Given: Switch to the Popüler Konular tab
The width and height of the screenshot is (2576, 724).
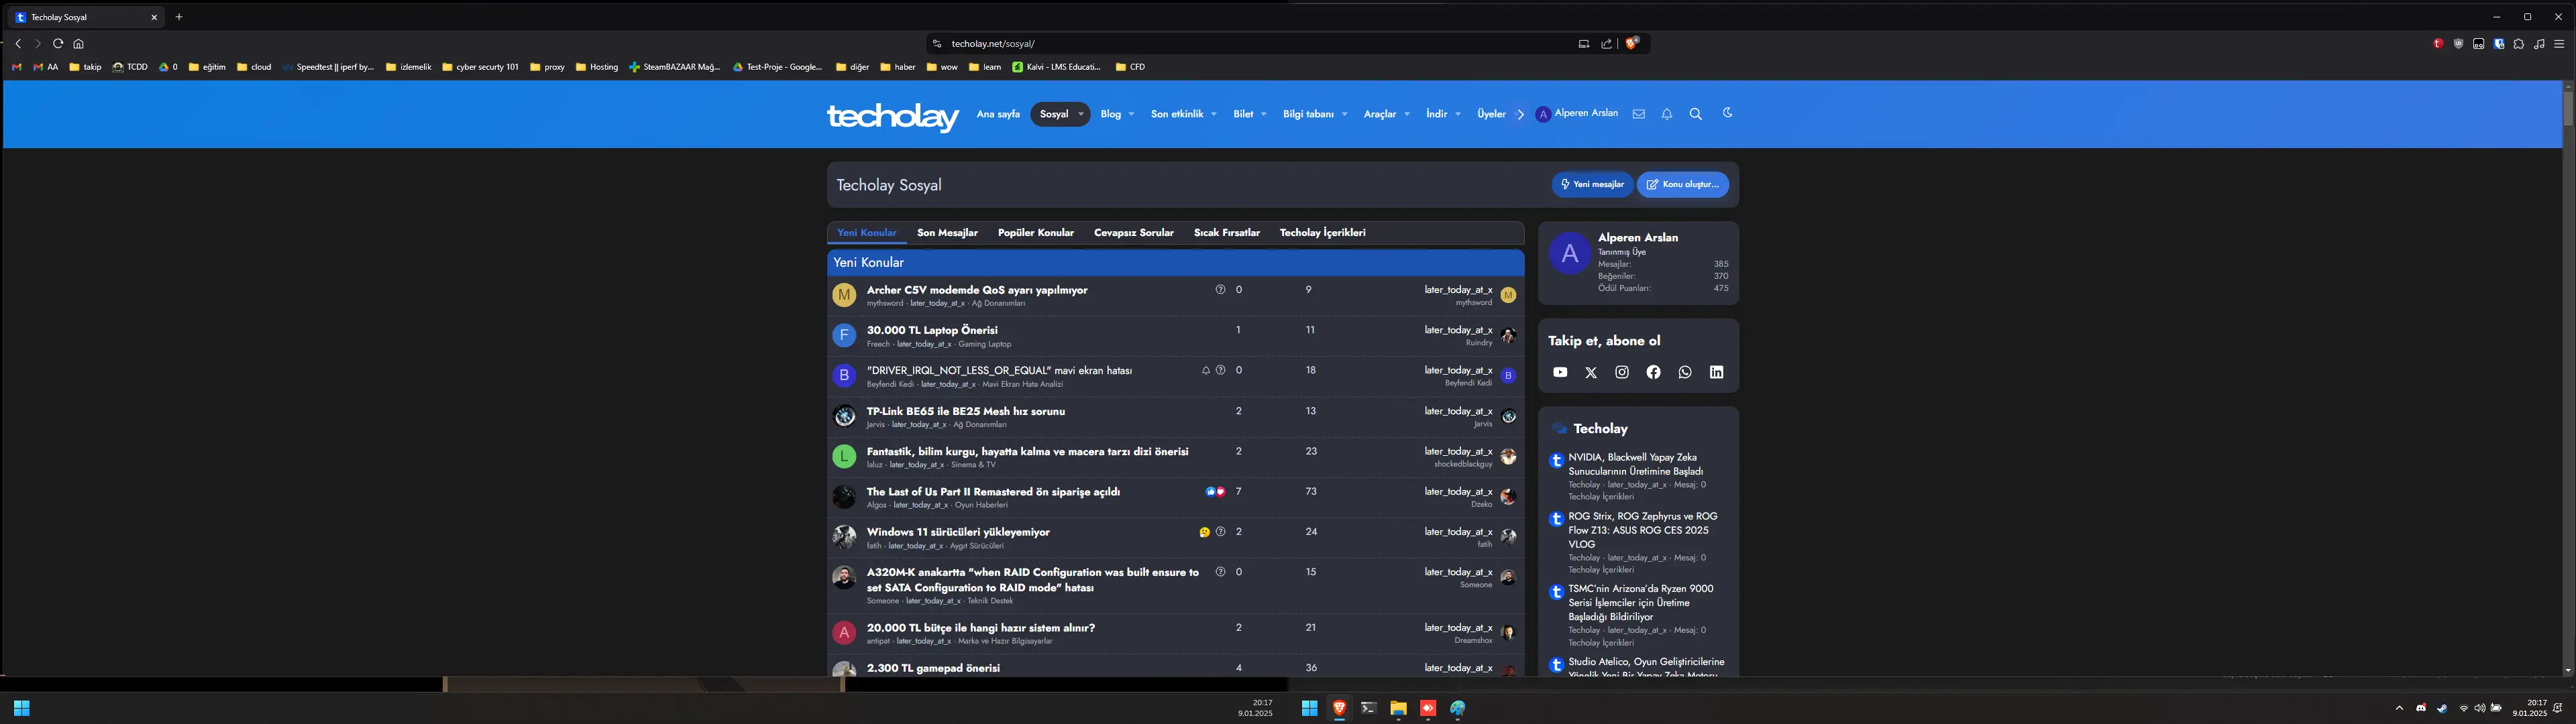Looking at the screenshot, I should [1036, 233].
